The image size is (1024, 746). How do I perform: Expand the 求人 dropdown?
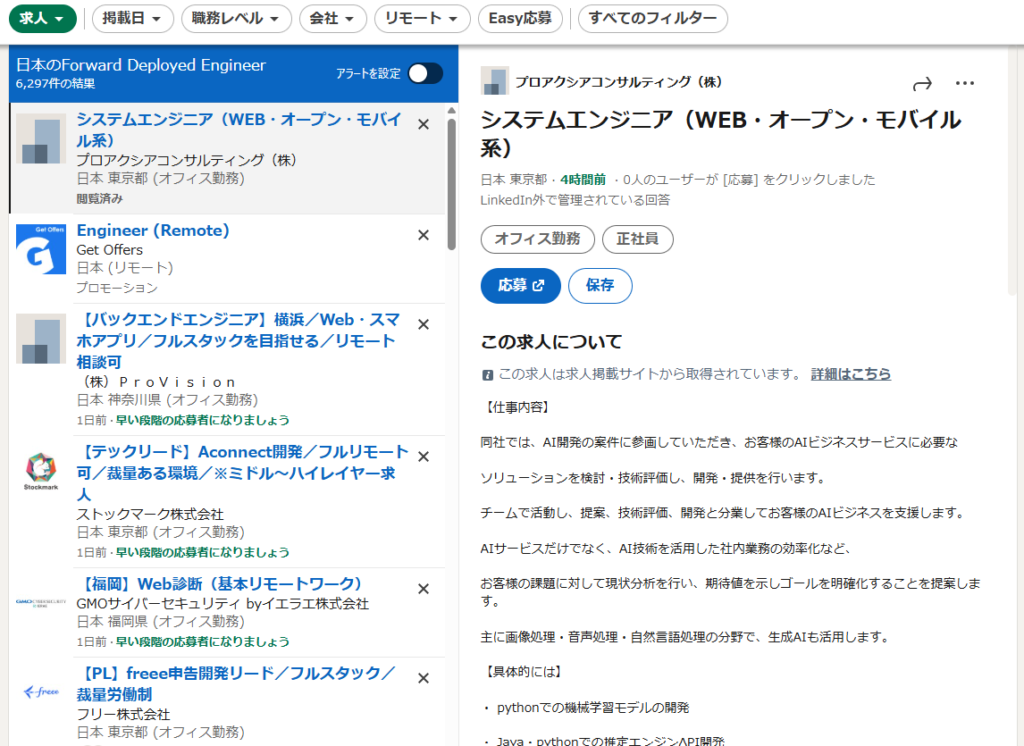click(42, 19)
